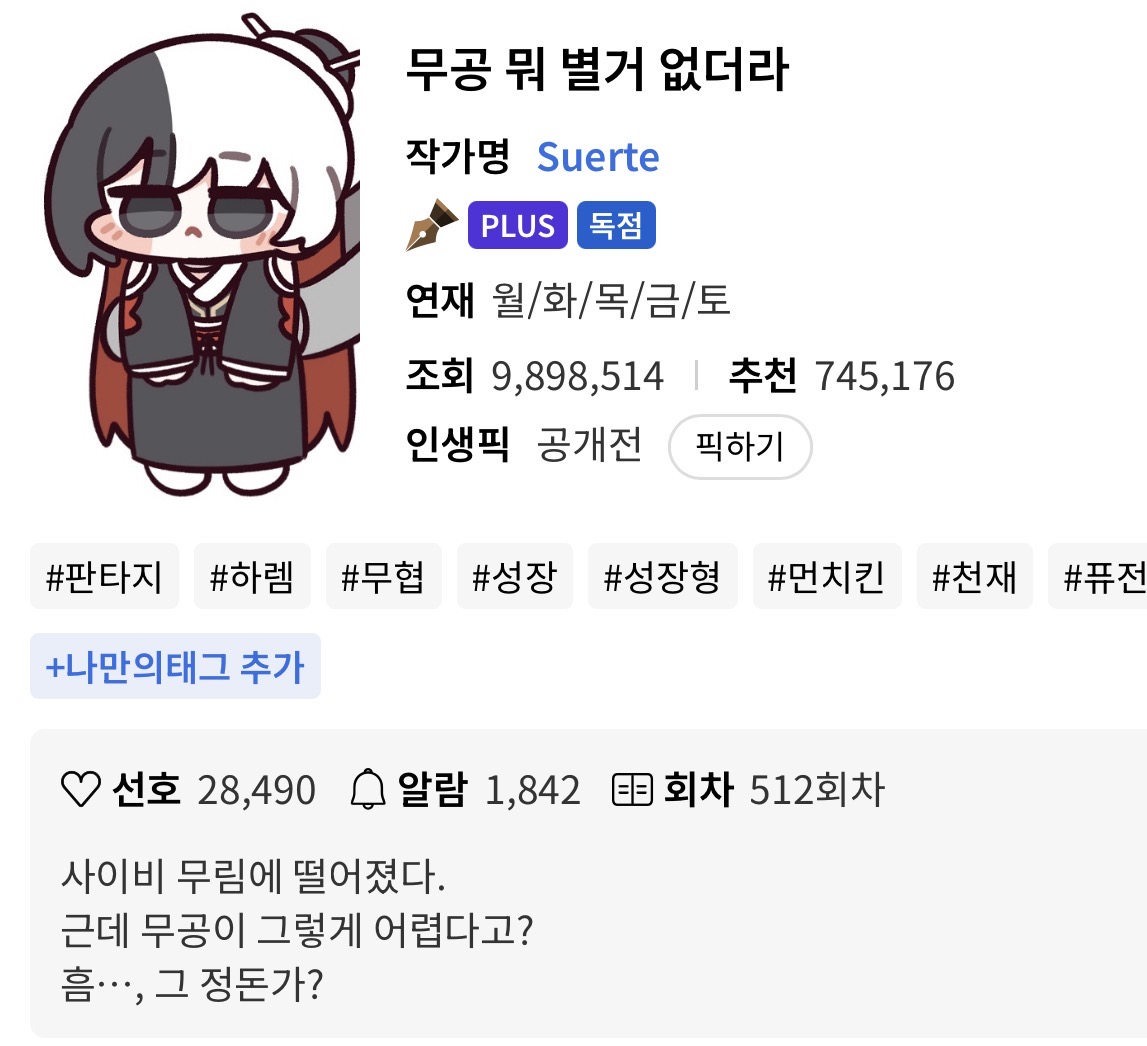Click the novel title 무공 뭐 별거 없더라
The image size is (1147, 1046).
coord(597,69)
